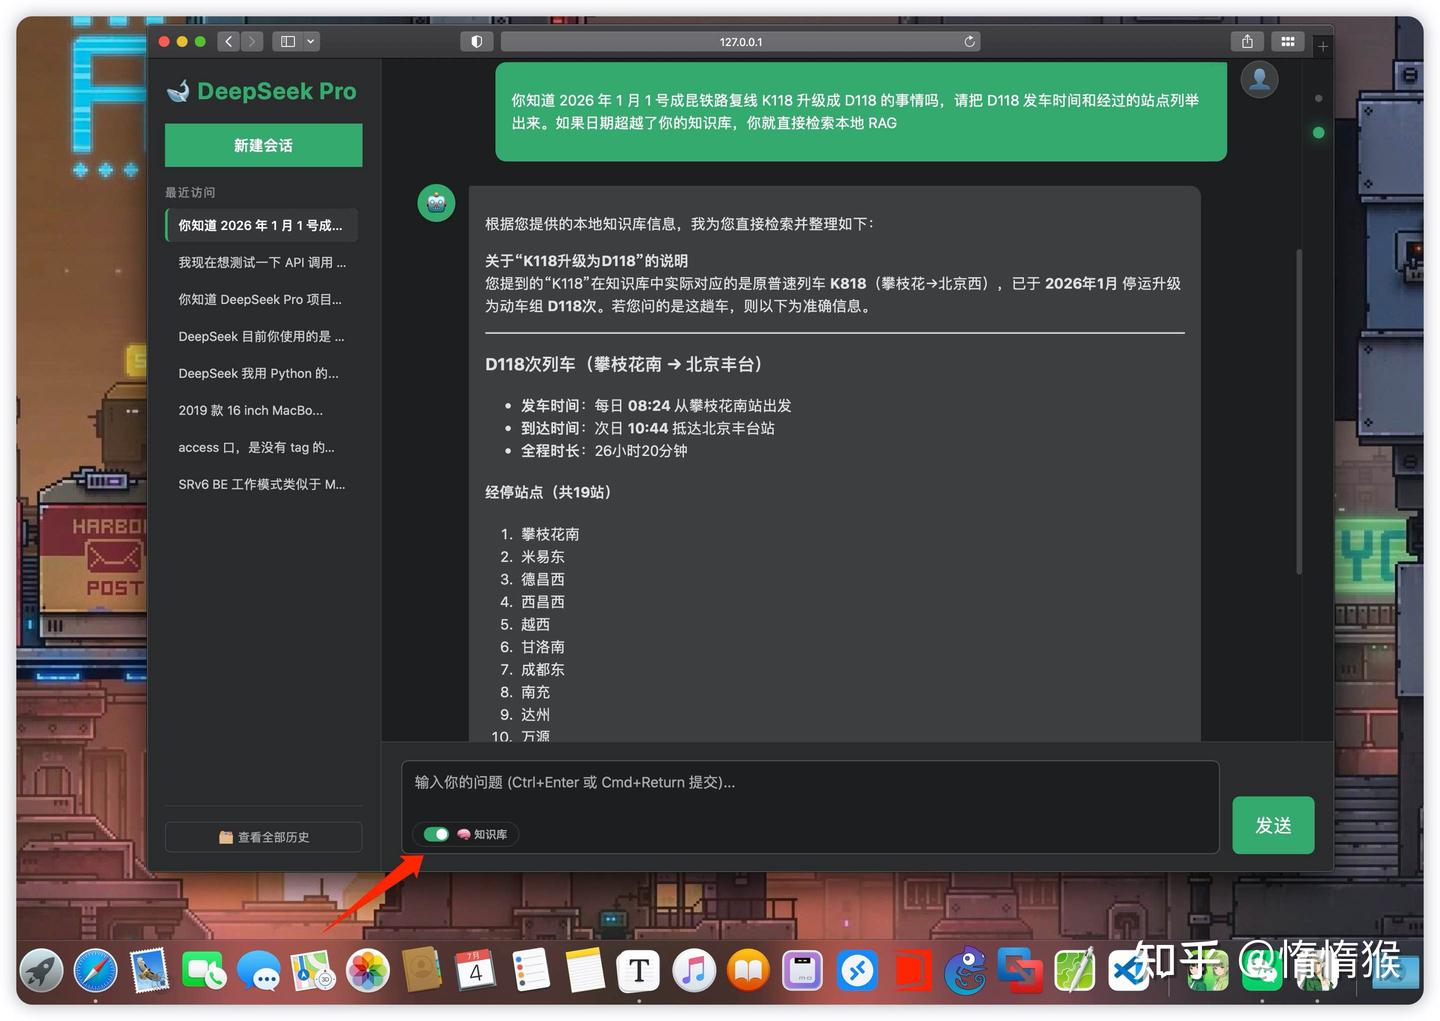Send the message with 发送
This screenshot has height=1021, width=1440.
coord(1273,825)
